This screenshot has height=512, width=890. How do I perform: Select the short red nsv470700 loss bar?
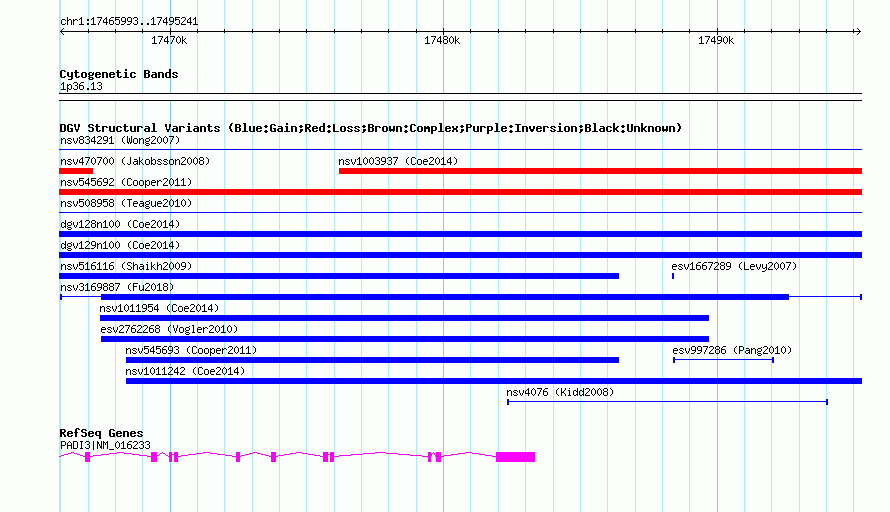click(x=76, y=171)
